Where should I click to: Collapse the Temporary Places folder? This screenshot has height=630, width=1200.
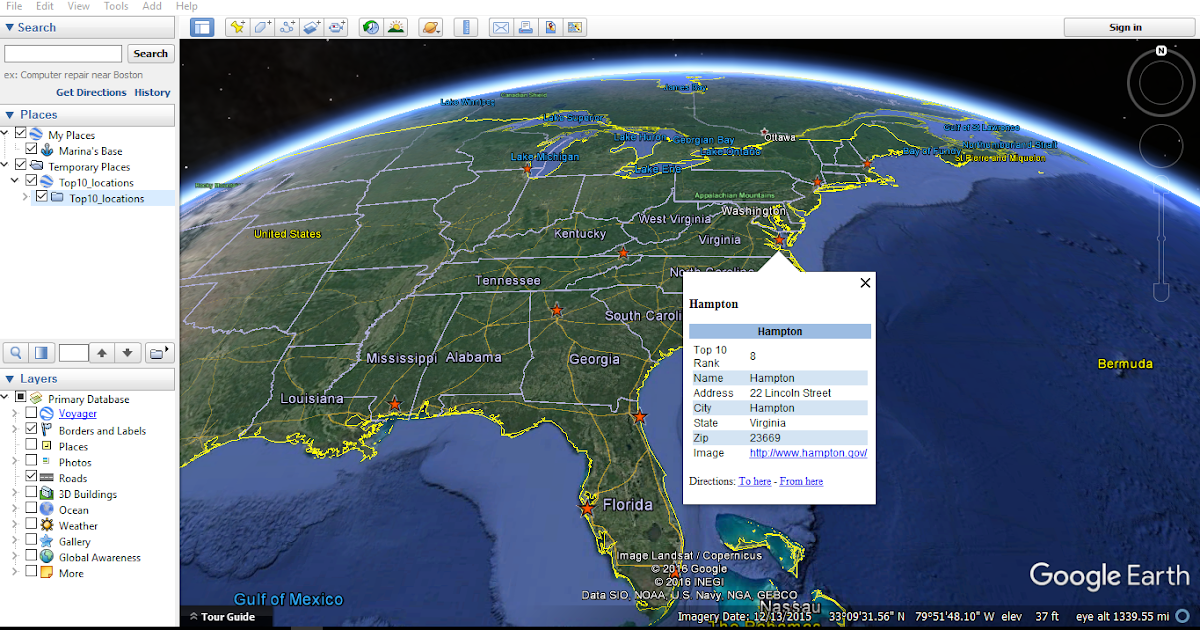(x=7, y=166)
